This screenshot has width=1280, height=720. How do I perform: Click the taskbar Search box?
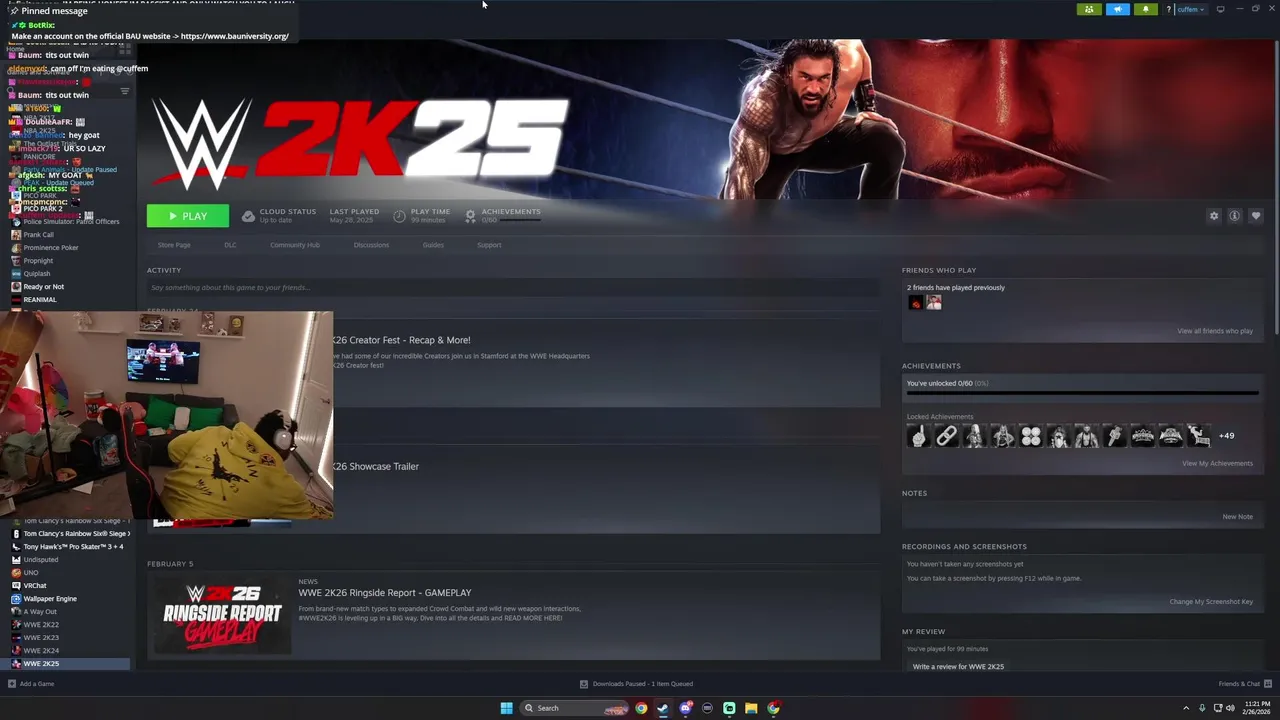tap(575, 708)
